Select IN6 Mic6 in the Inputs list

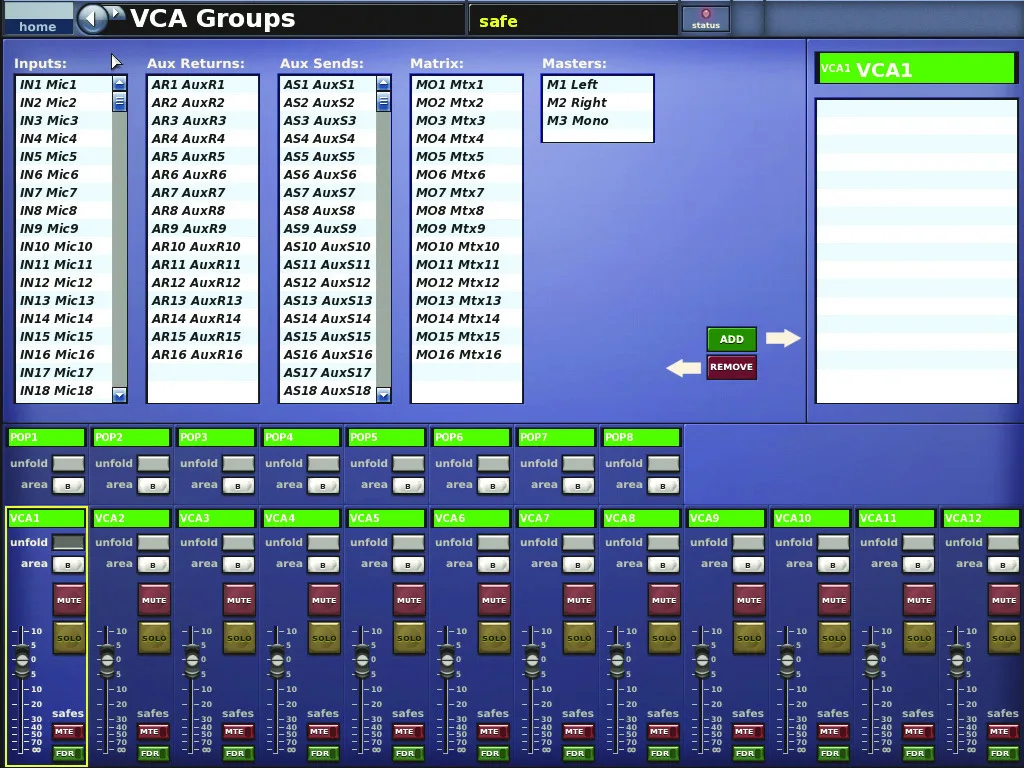[x=63, y=174]
